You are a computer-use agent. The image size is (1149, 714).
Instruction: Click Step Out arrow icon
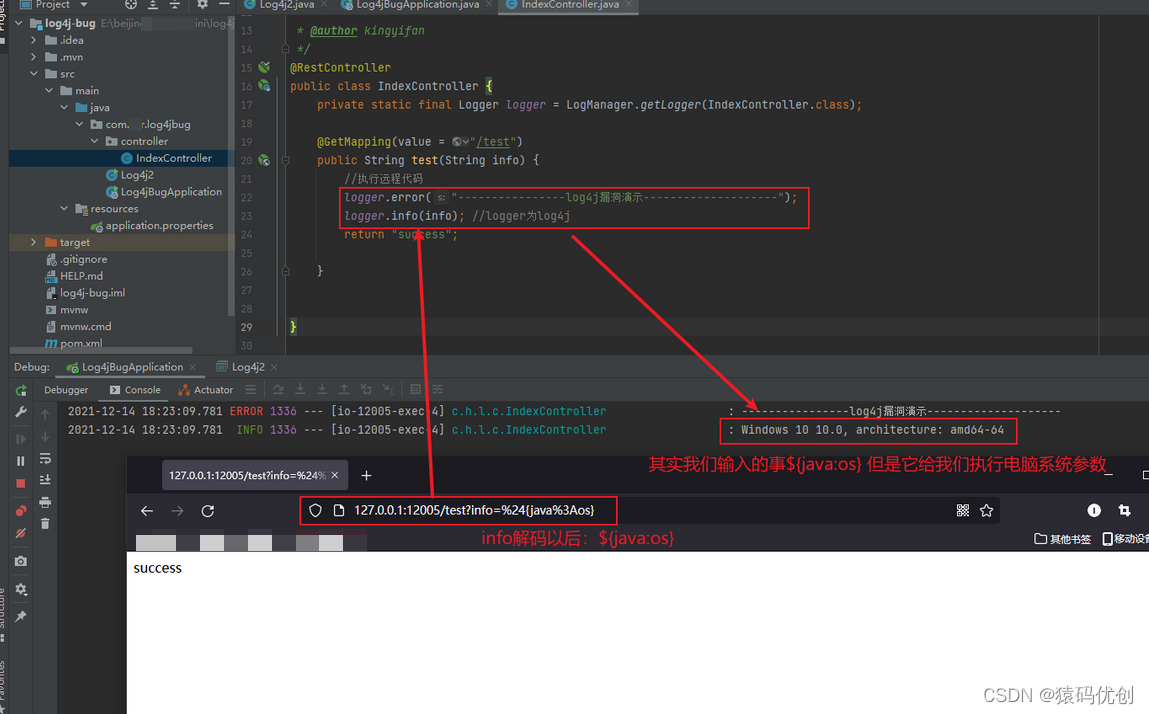[344, 389]
